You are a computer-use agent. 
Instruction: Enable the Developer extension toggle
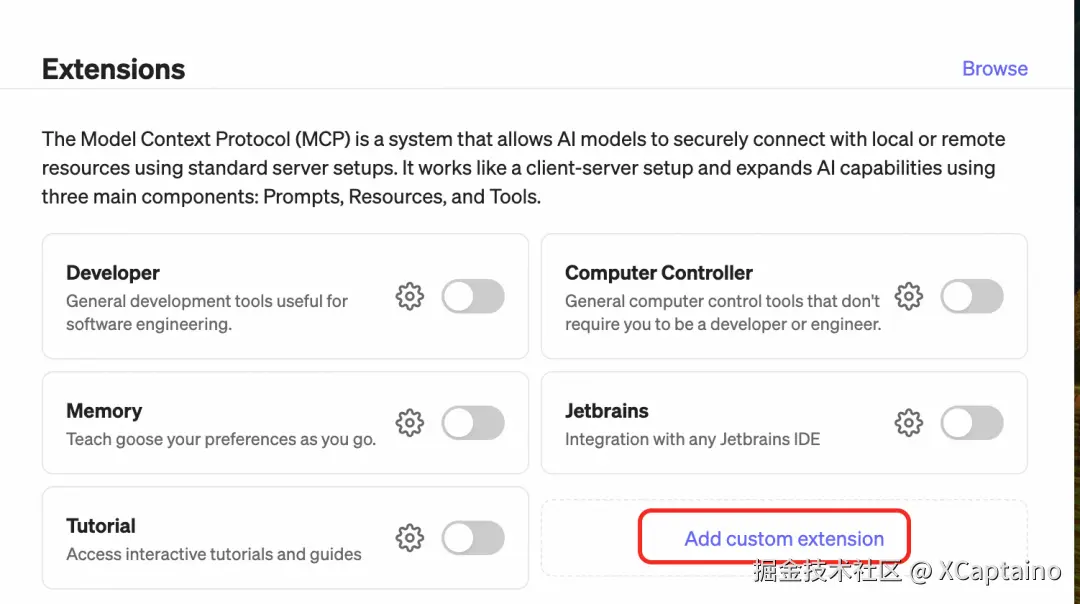click(473, 297)
